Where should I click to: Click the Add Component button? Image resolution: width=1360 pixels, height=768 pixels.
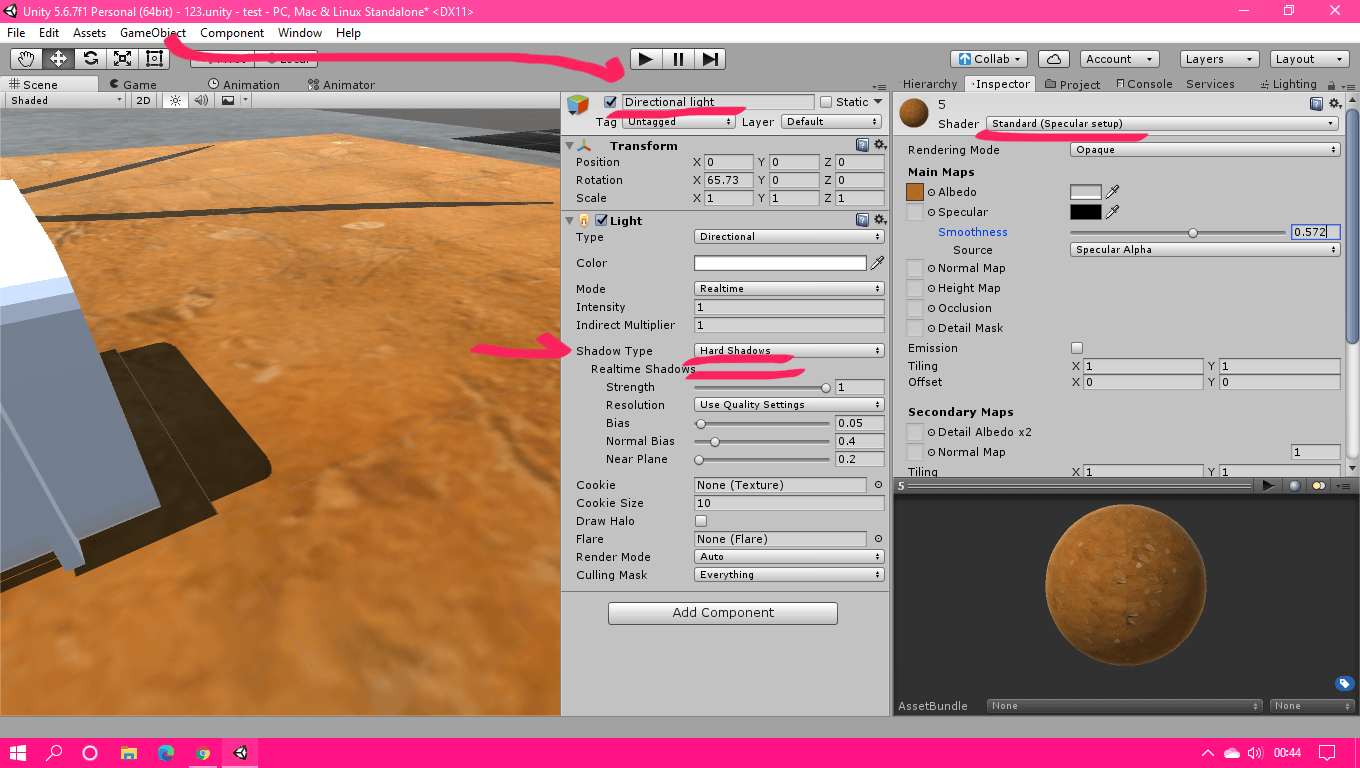click(722, 613)
